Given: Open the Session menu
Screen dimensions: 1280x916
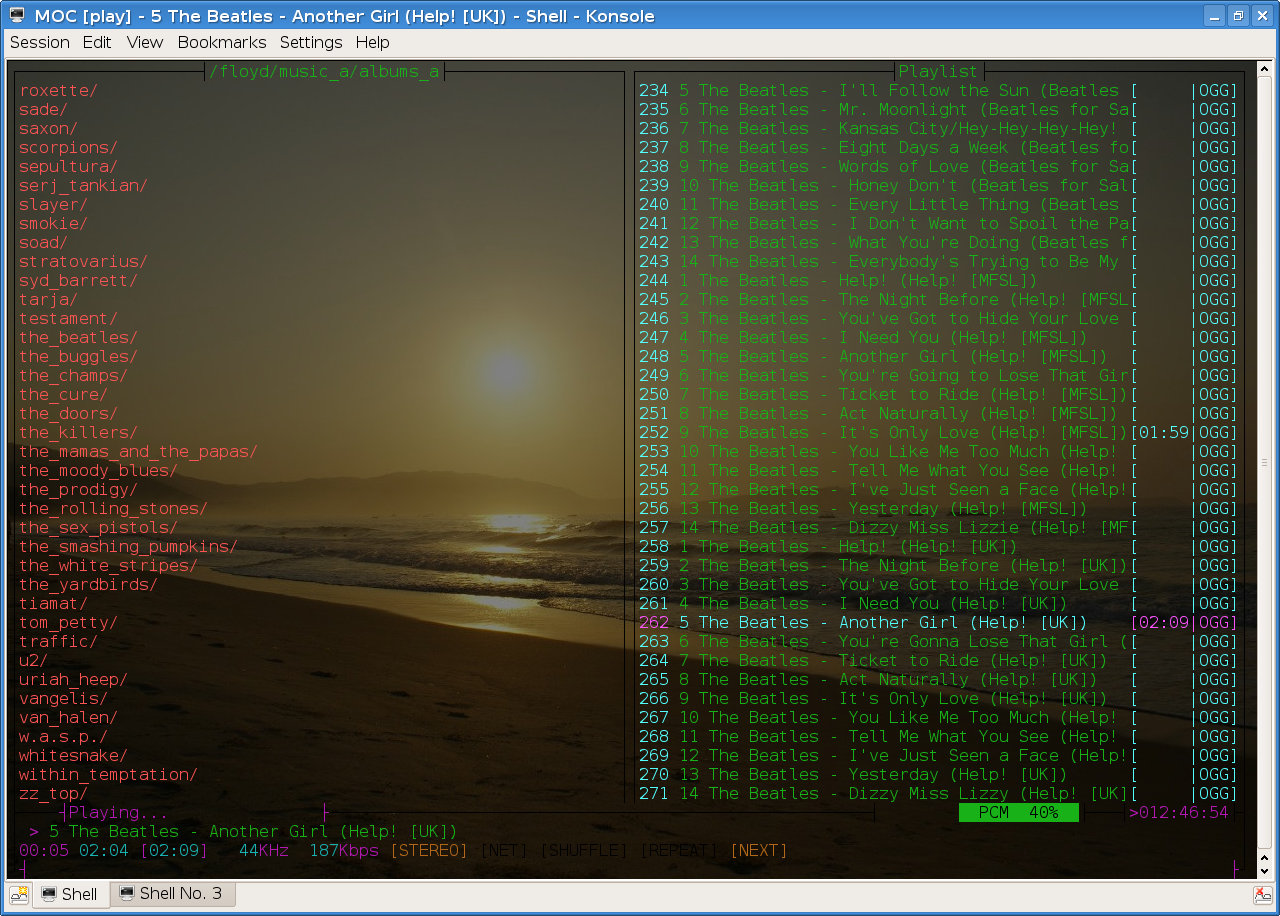Looking at the screenshot, I should pyautogui.click(x=40, y=42).
